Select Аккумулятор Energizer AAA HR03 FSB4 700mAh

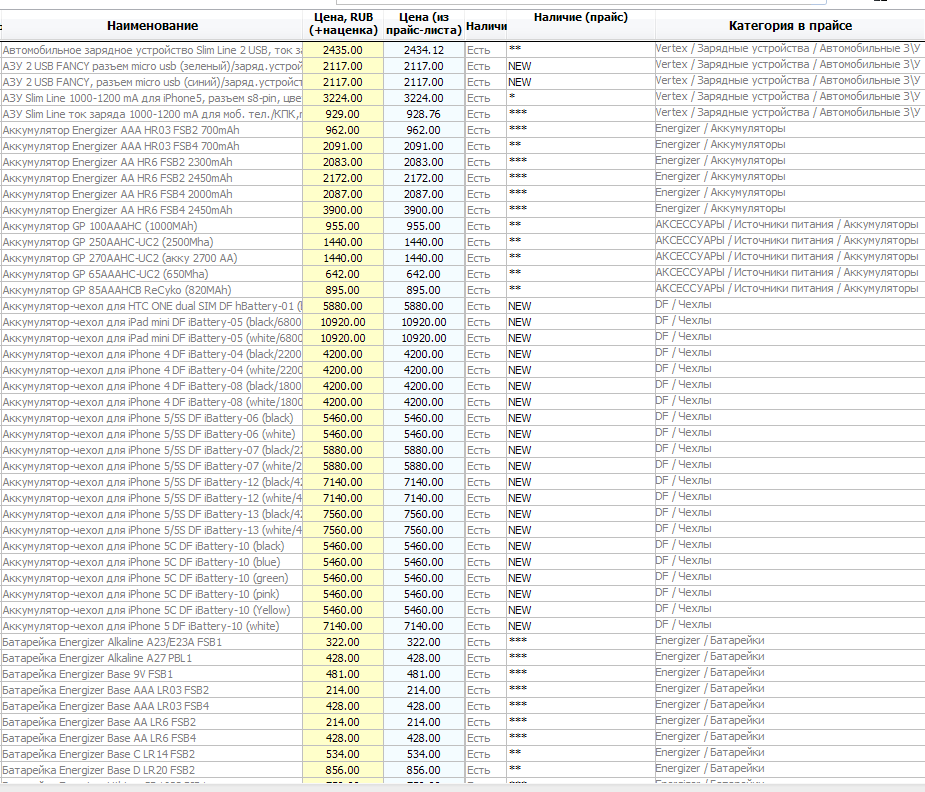tap(152, 146)
